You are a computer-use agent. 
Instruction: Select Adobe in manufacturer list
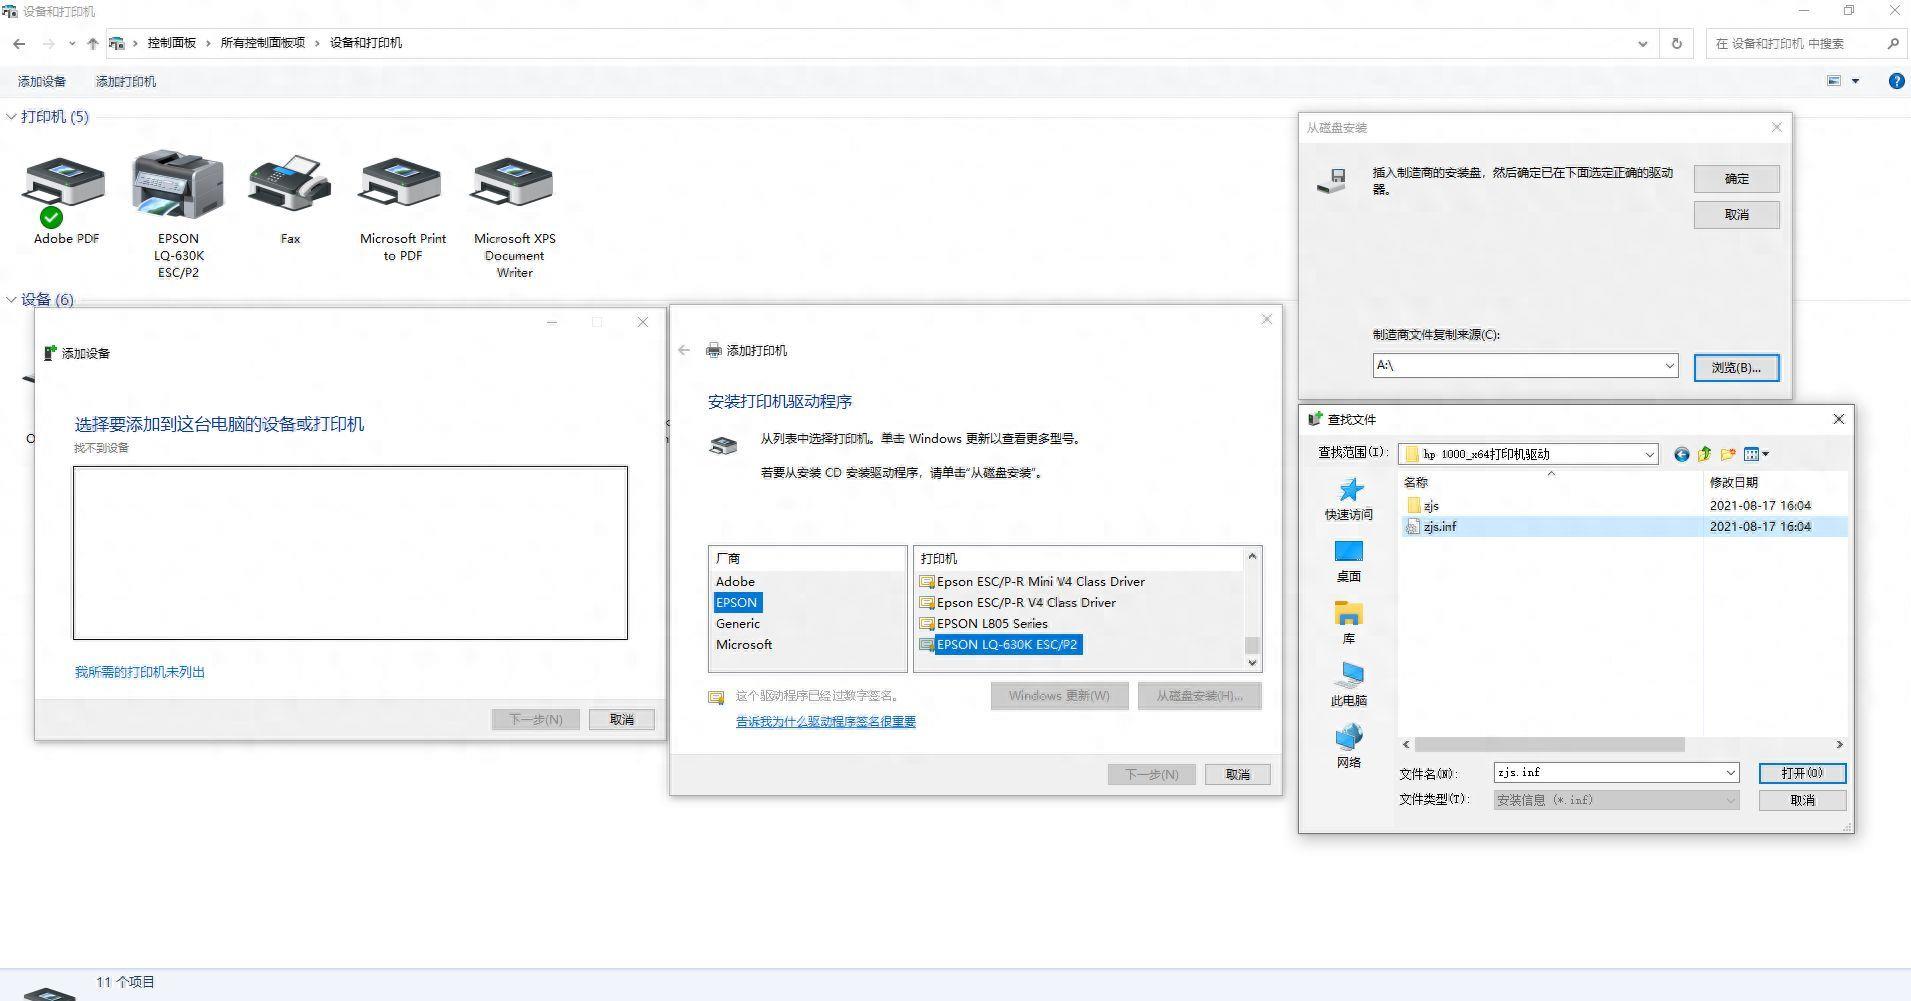(x=735, y=581)
